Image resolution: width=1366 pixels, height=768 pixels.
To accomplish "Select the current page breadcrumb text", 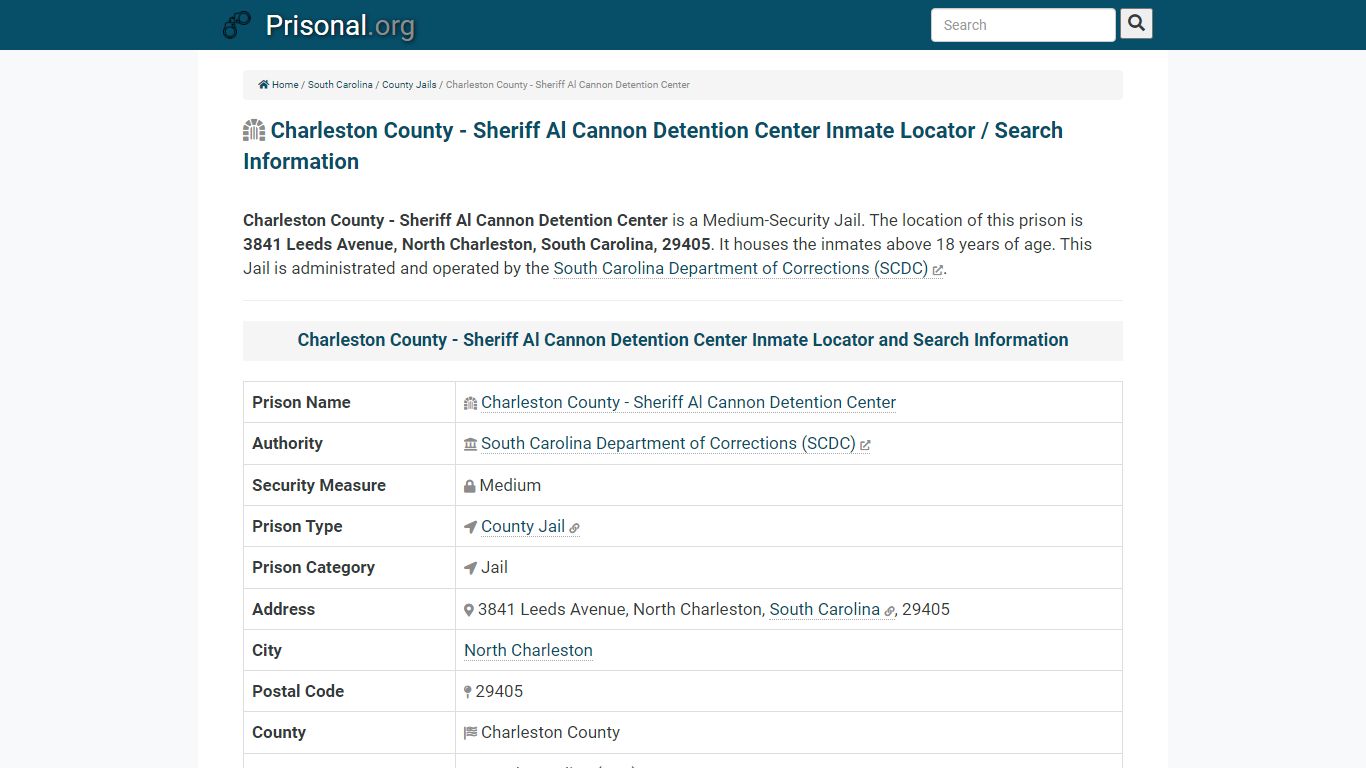I will [568, 85].
